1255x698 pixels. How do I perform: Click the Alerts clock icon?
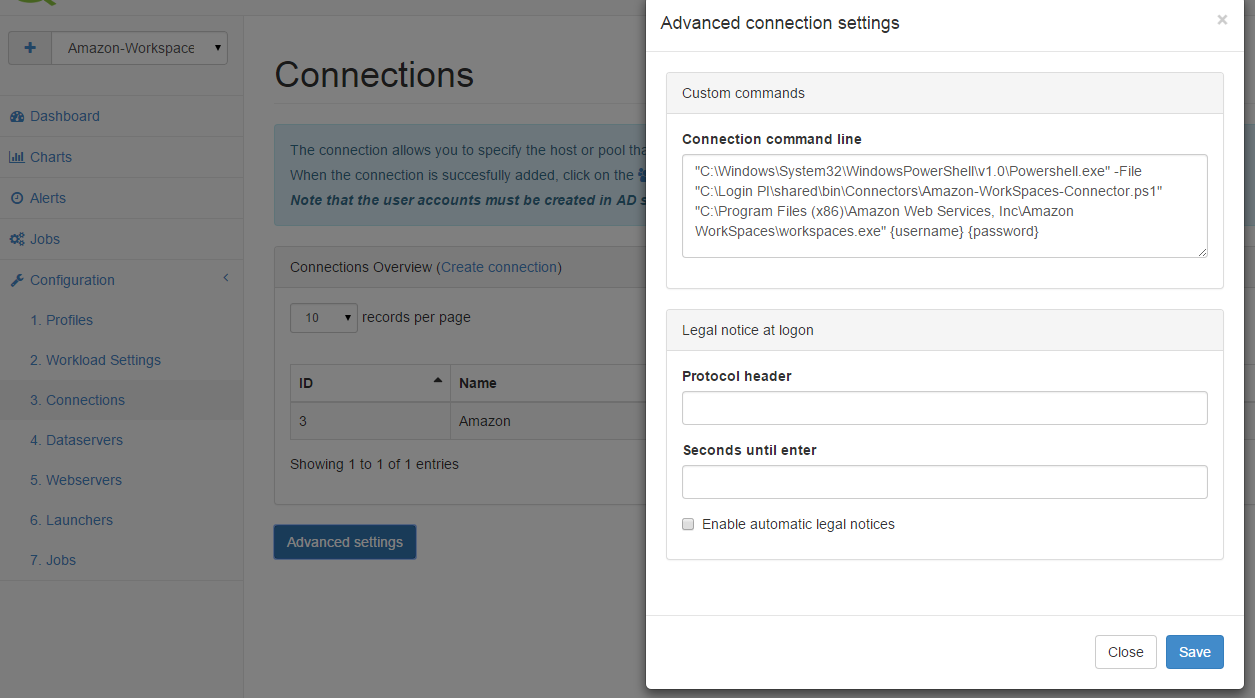click(17, 198)
